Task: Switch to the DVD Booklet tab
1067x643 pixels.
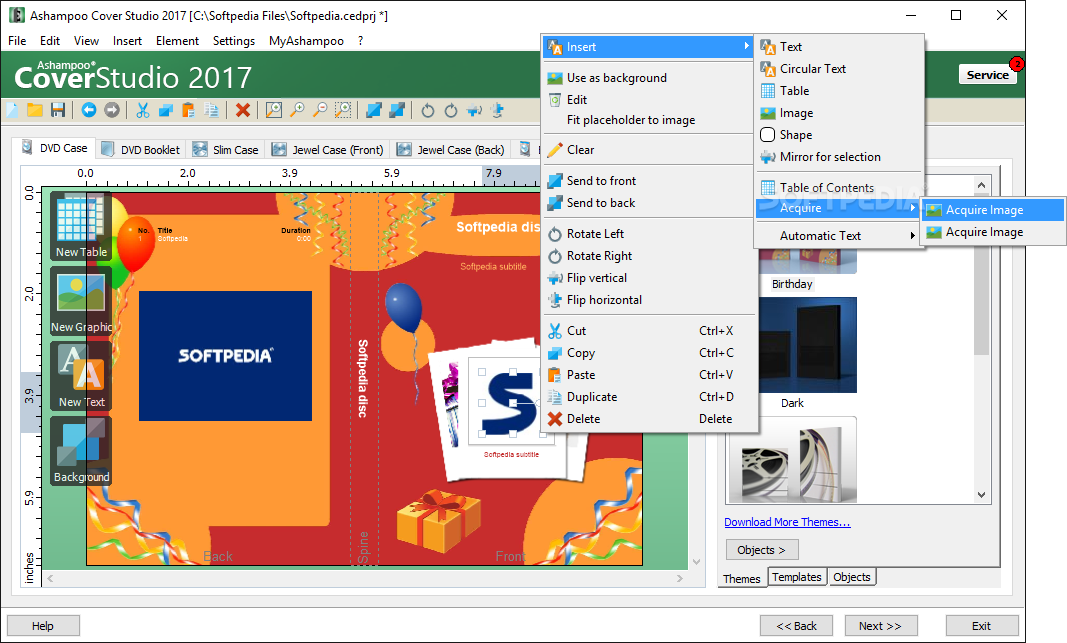Action: click(x=141, y=150)
